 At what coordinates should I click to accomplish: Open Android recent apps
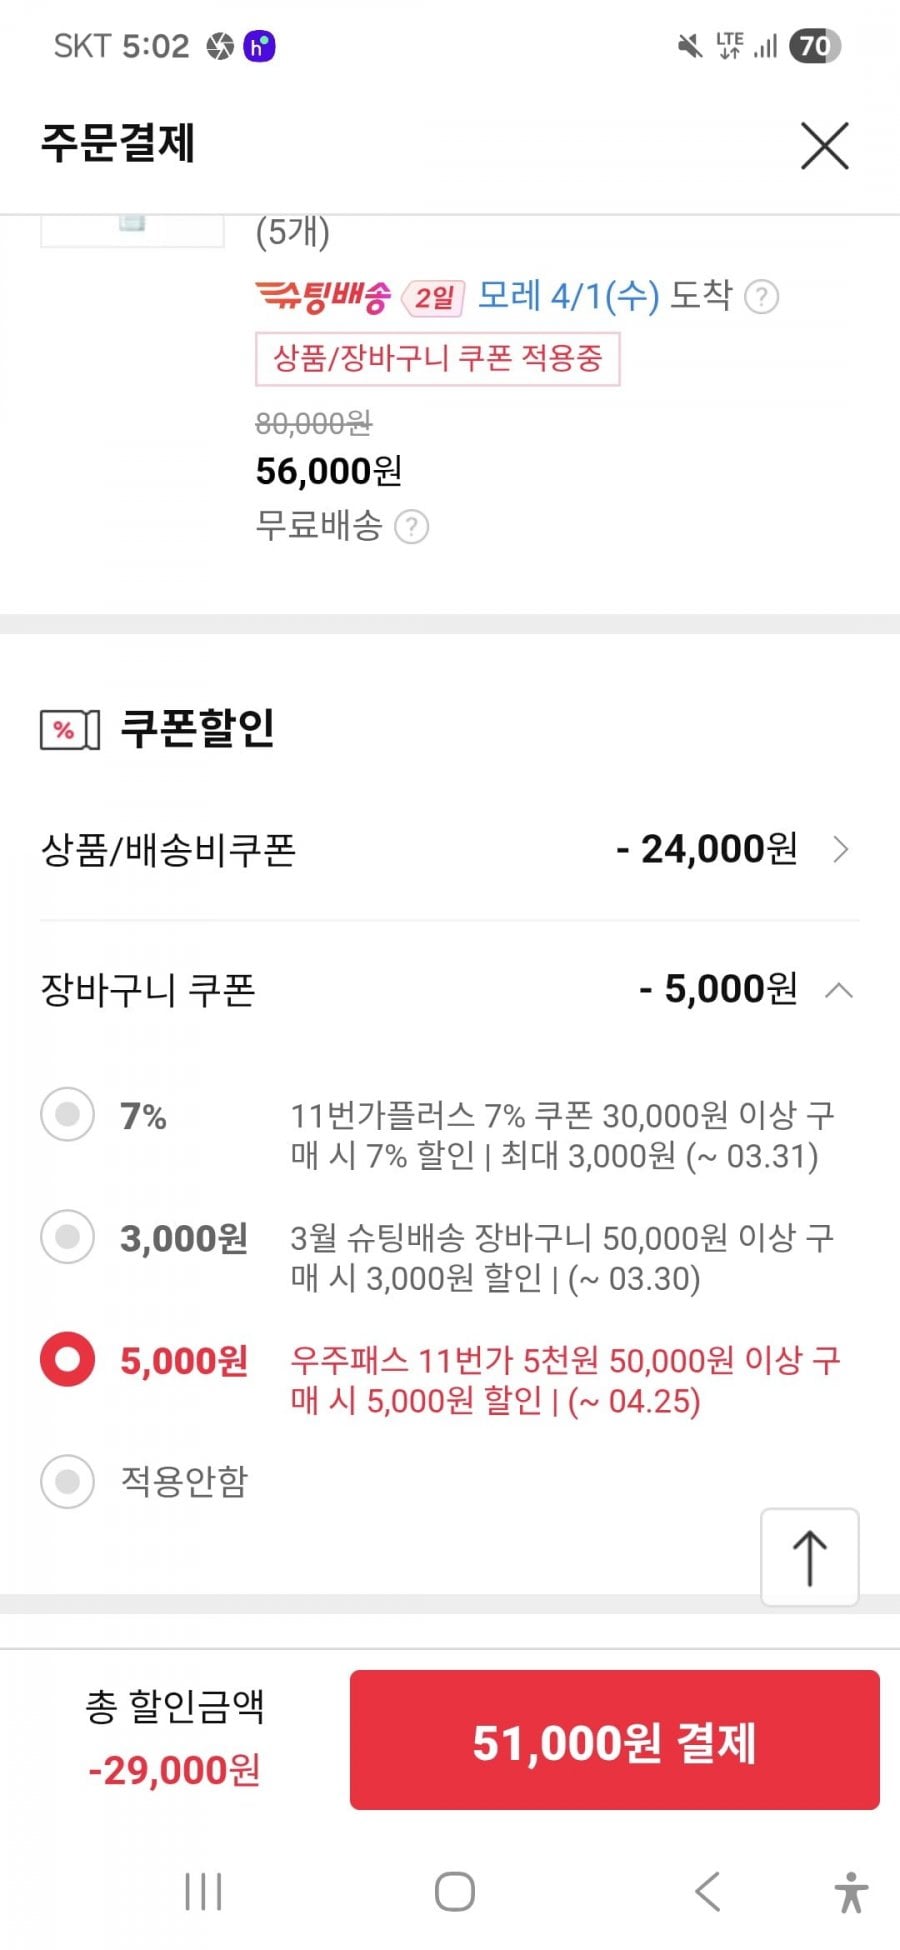tap(203, 1892)
